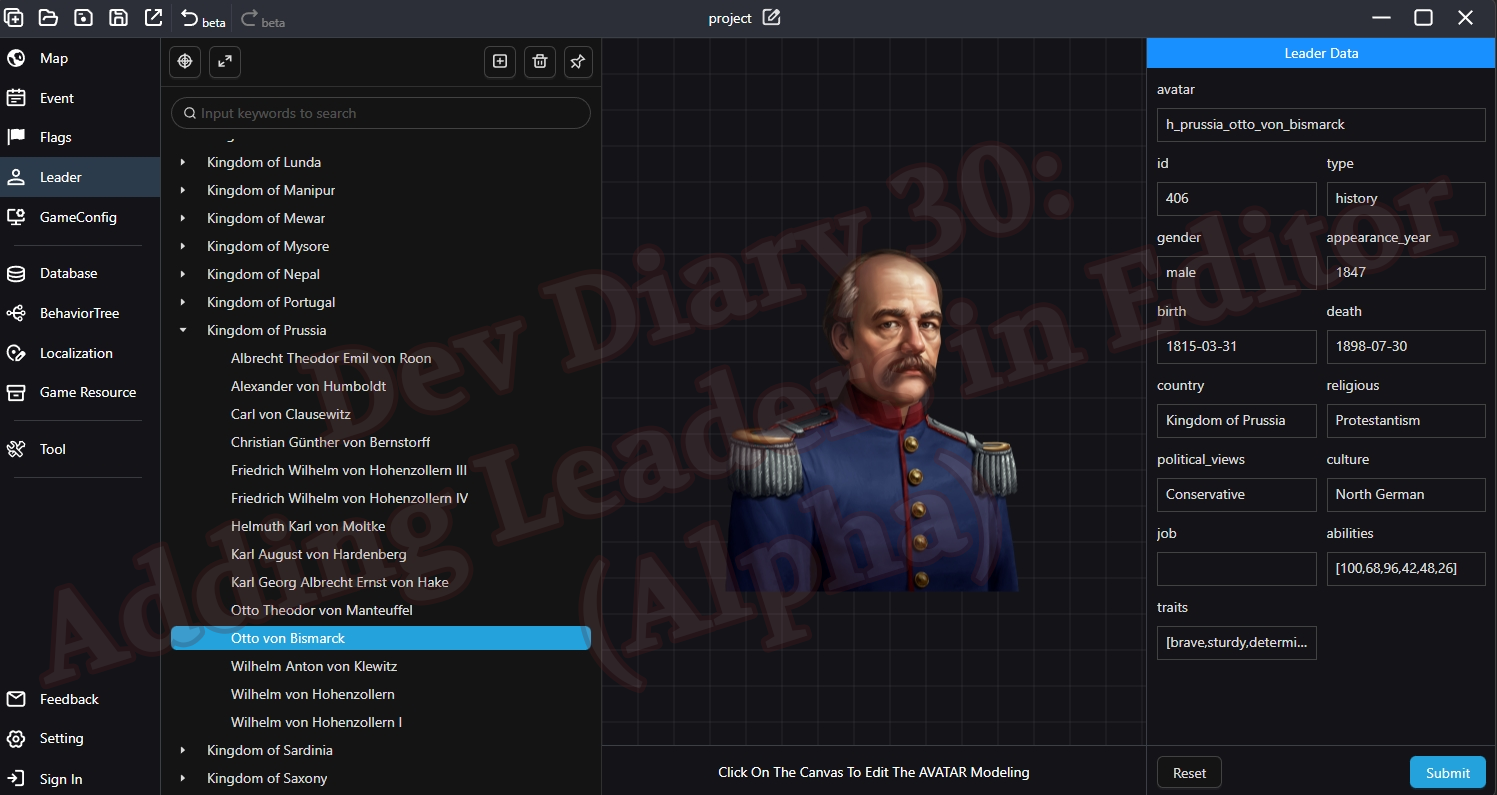This screenshot has height=795, width=1497.
Task: Open the BehaviorTree sidebar item
Action: tap(79, 313)
